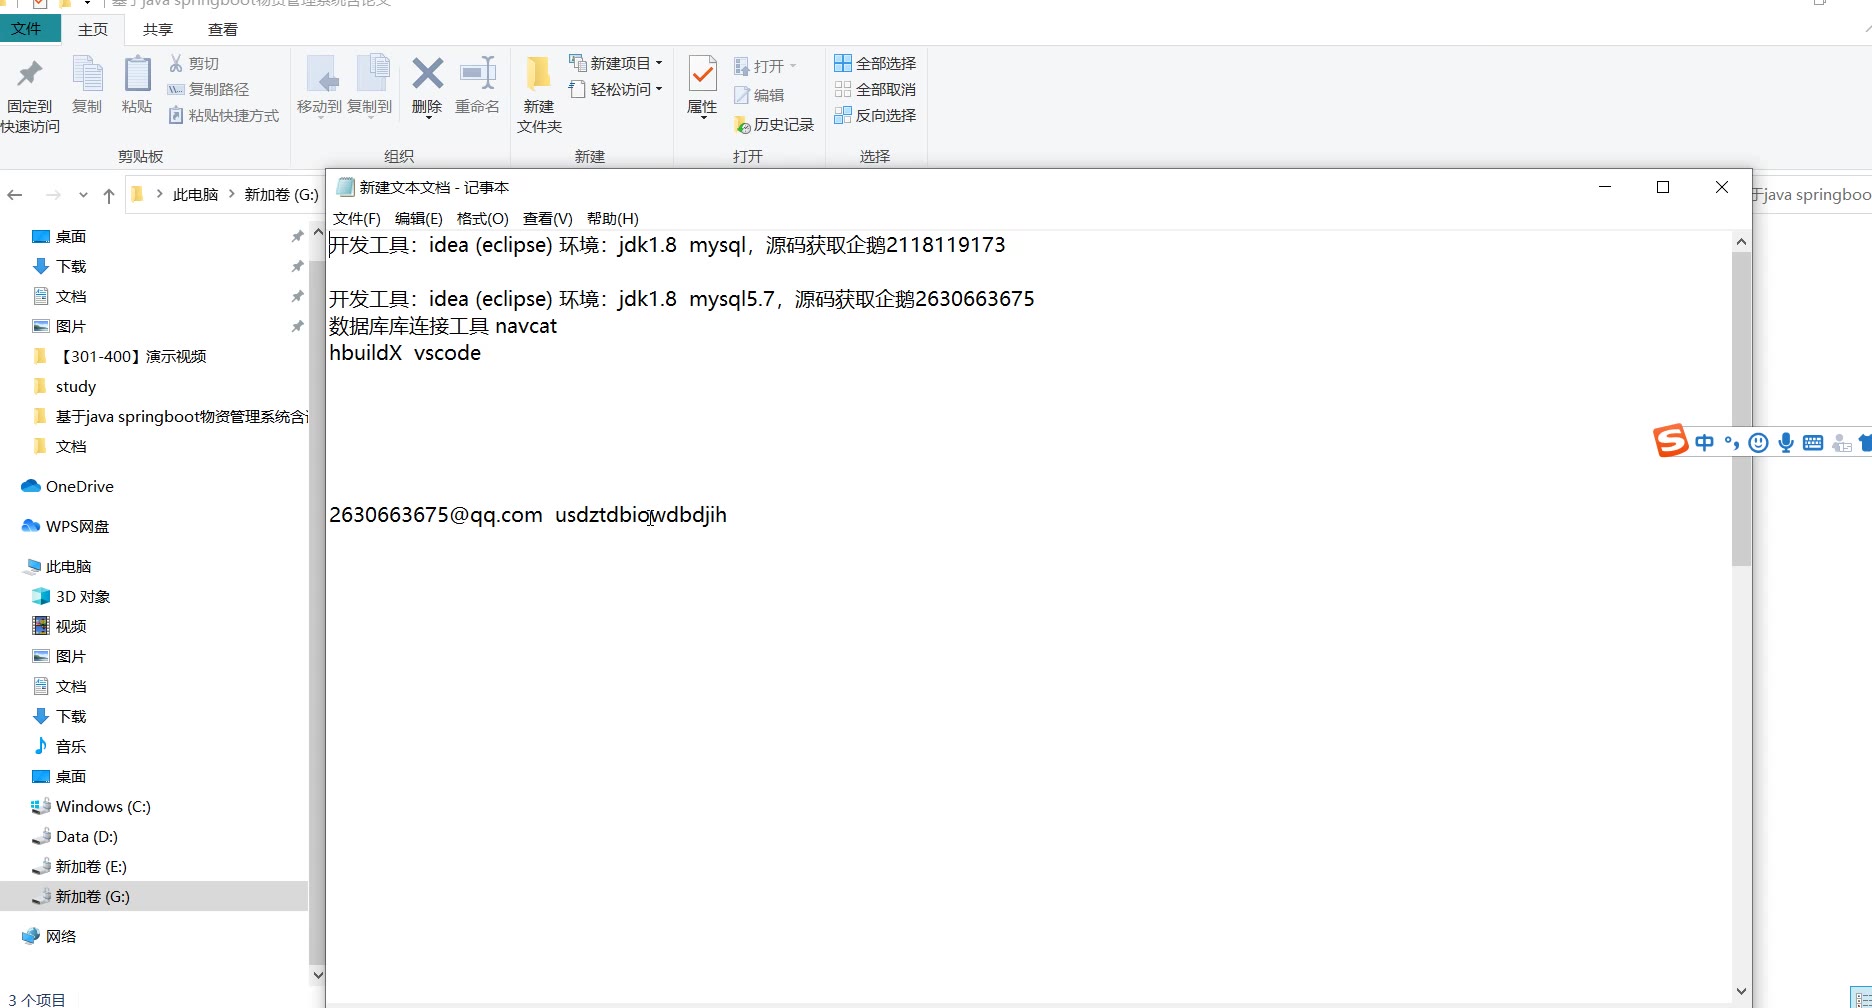Click Paste shortcut (粘贴快捷方式)
The height and width of the screenshot is (1008, 1872).
click(224, 115)
